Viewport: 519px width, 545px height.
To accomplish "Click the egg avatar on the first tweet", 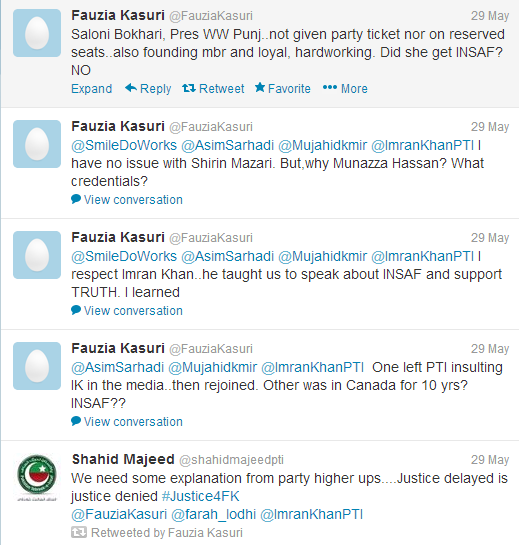I will pos(37,33).
